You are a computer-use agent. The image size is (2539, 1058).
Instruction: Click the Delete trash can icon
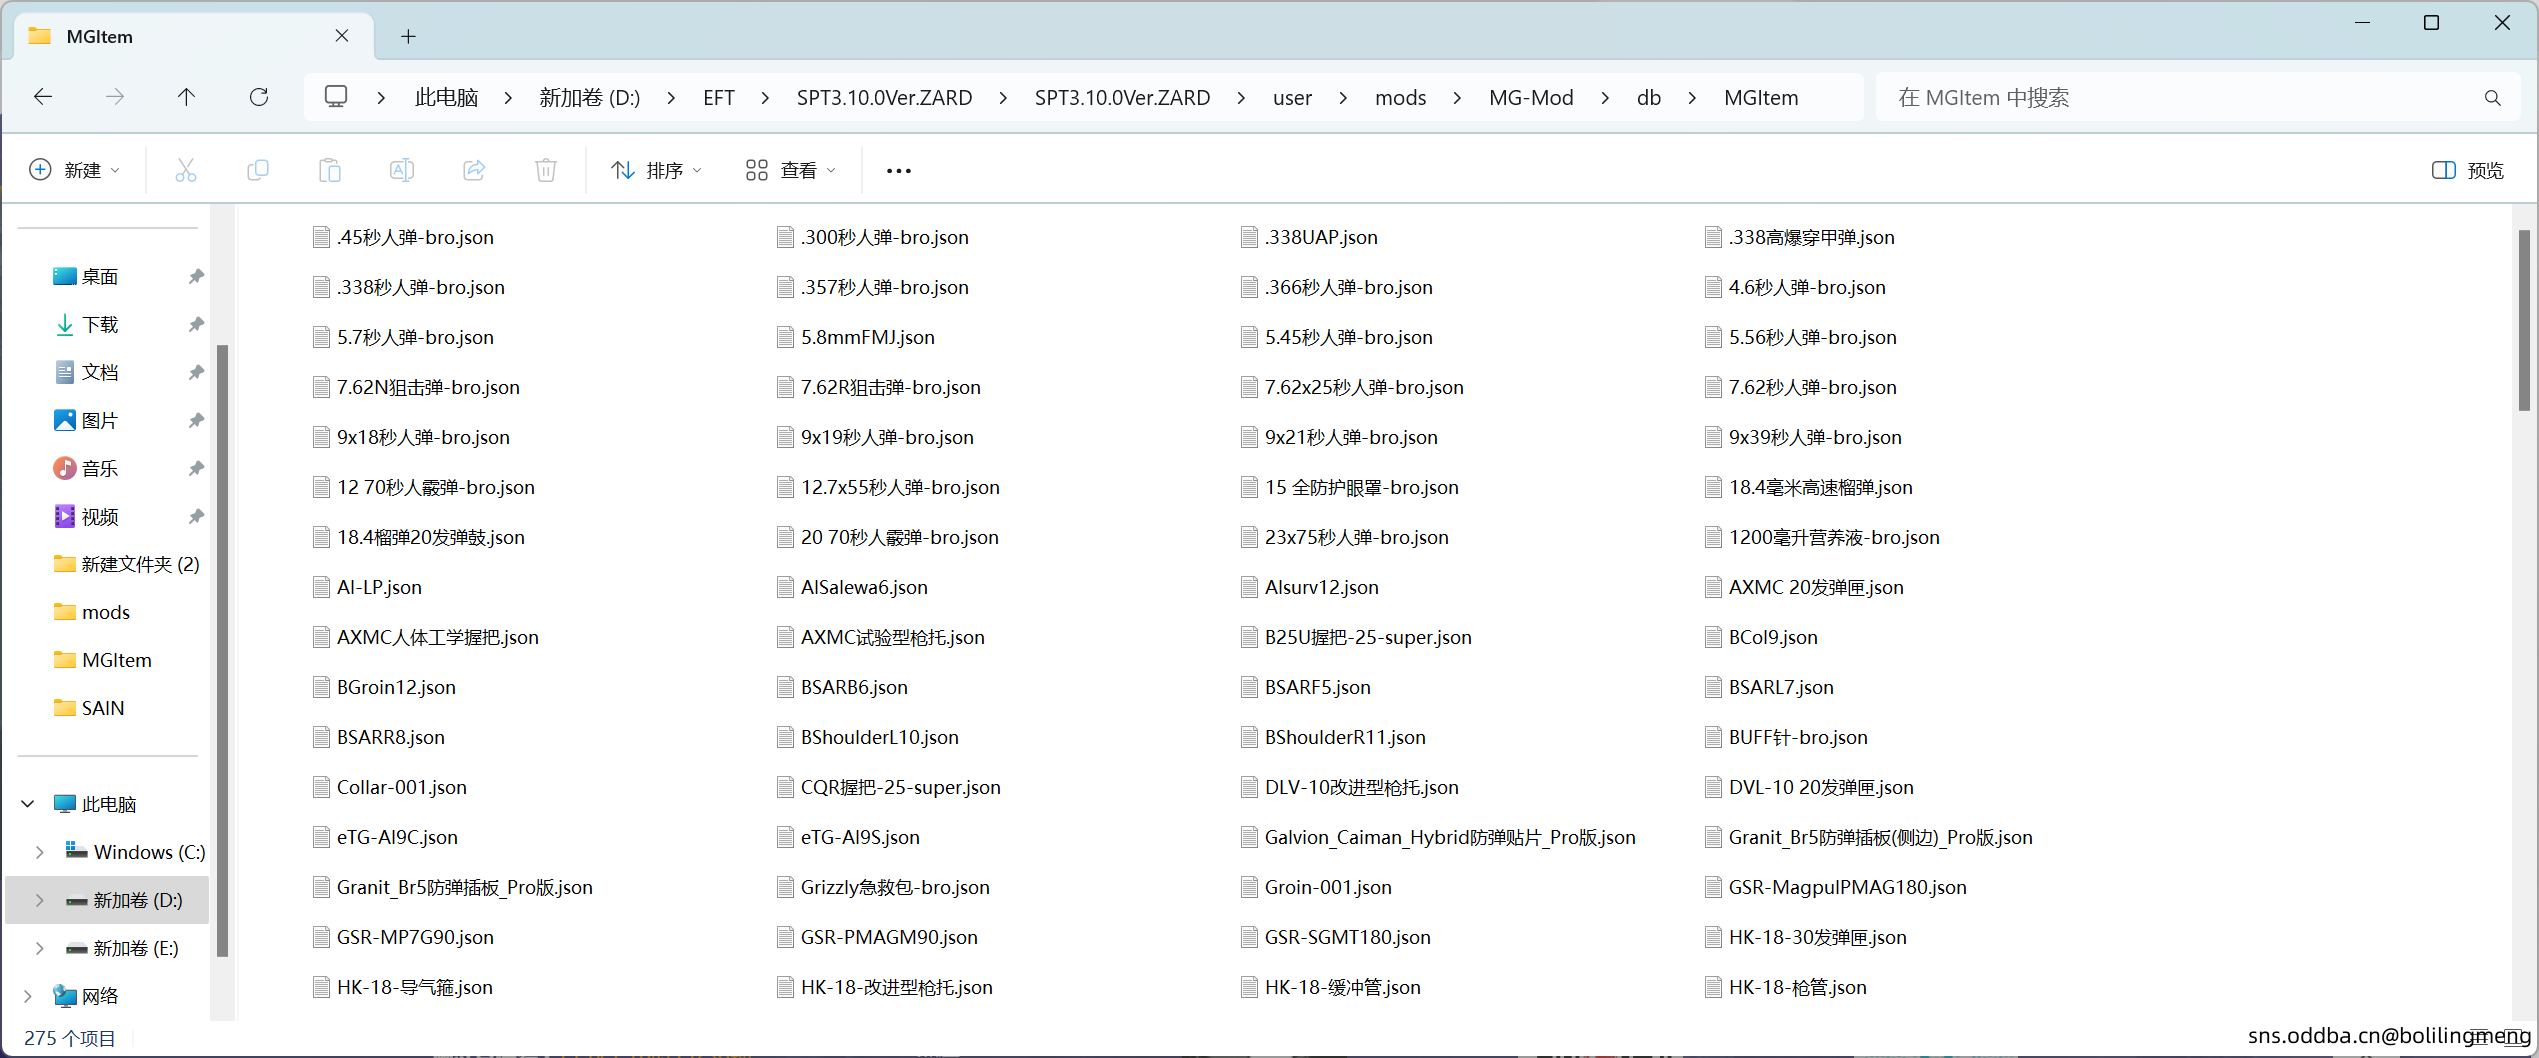tap(546, 170)
